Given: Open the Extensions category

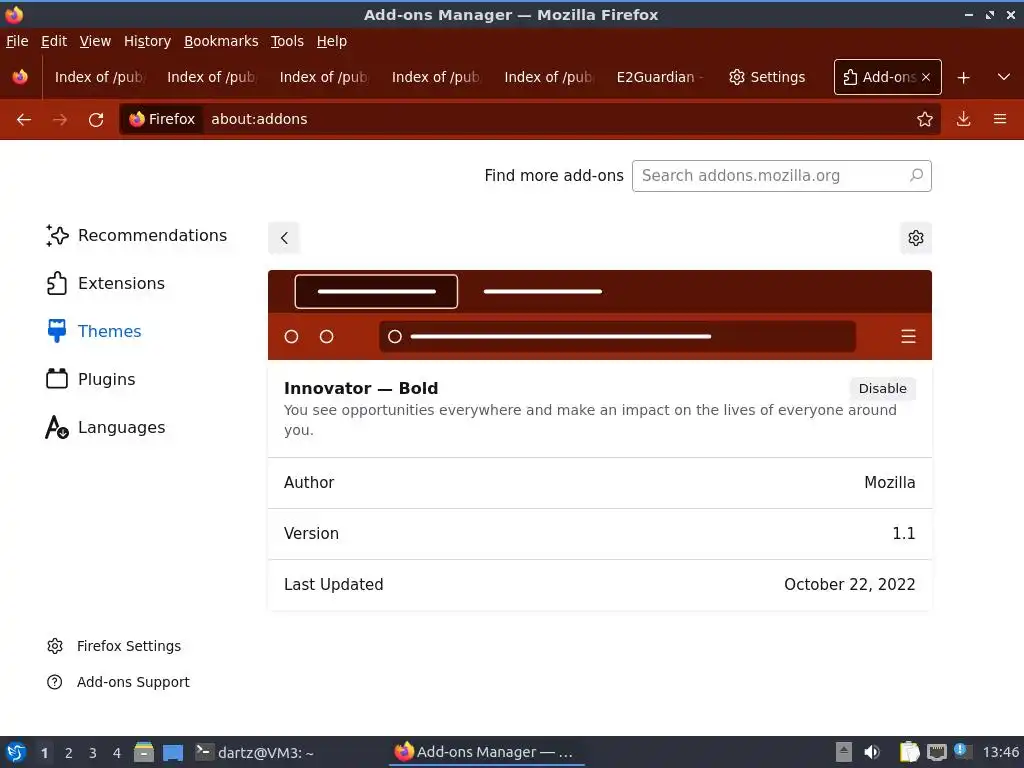Looking at the screenshot, I should pyautogui.click(x=105, y=283).
